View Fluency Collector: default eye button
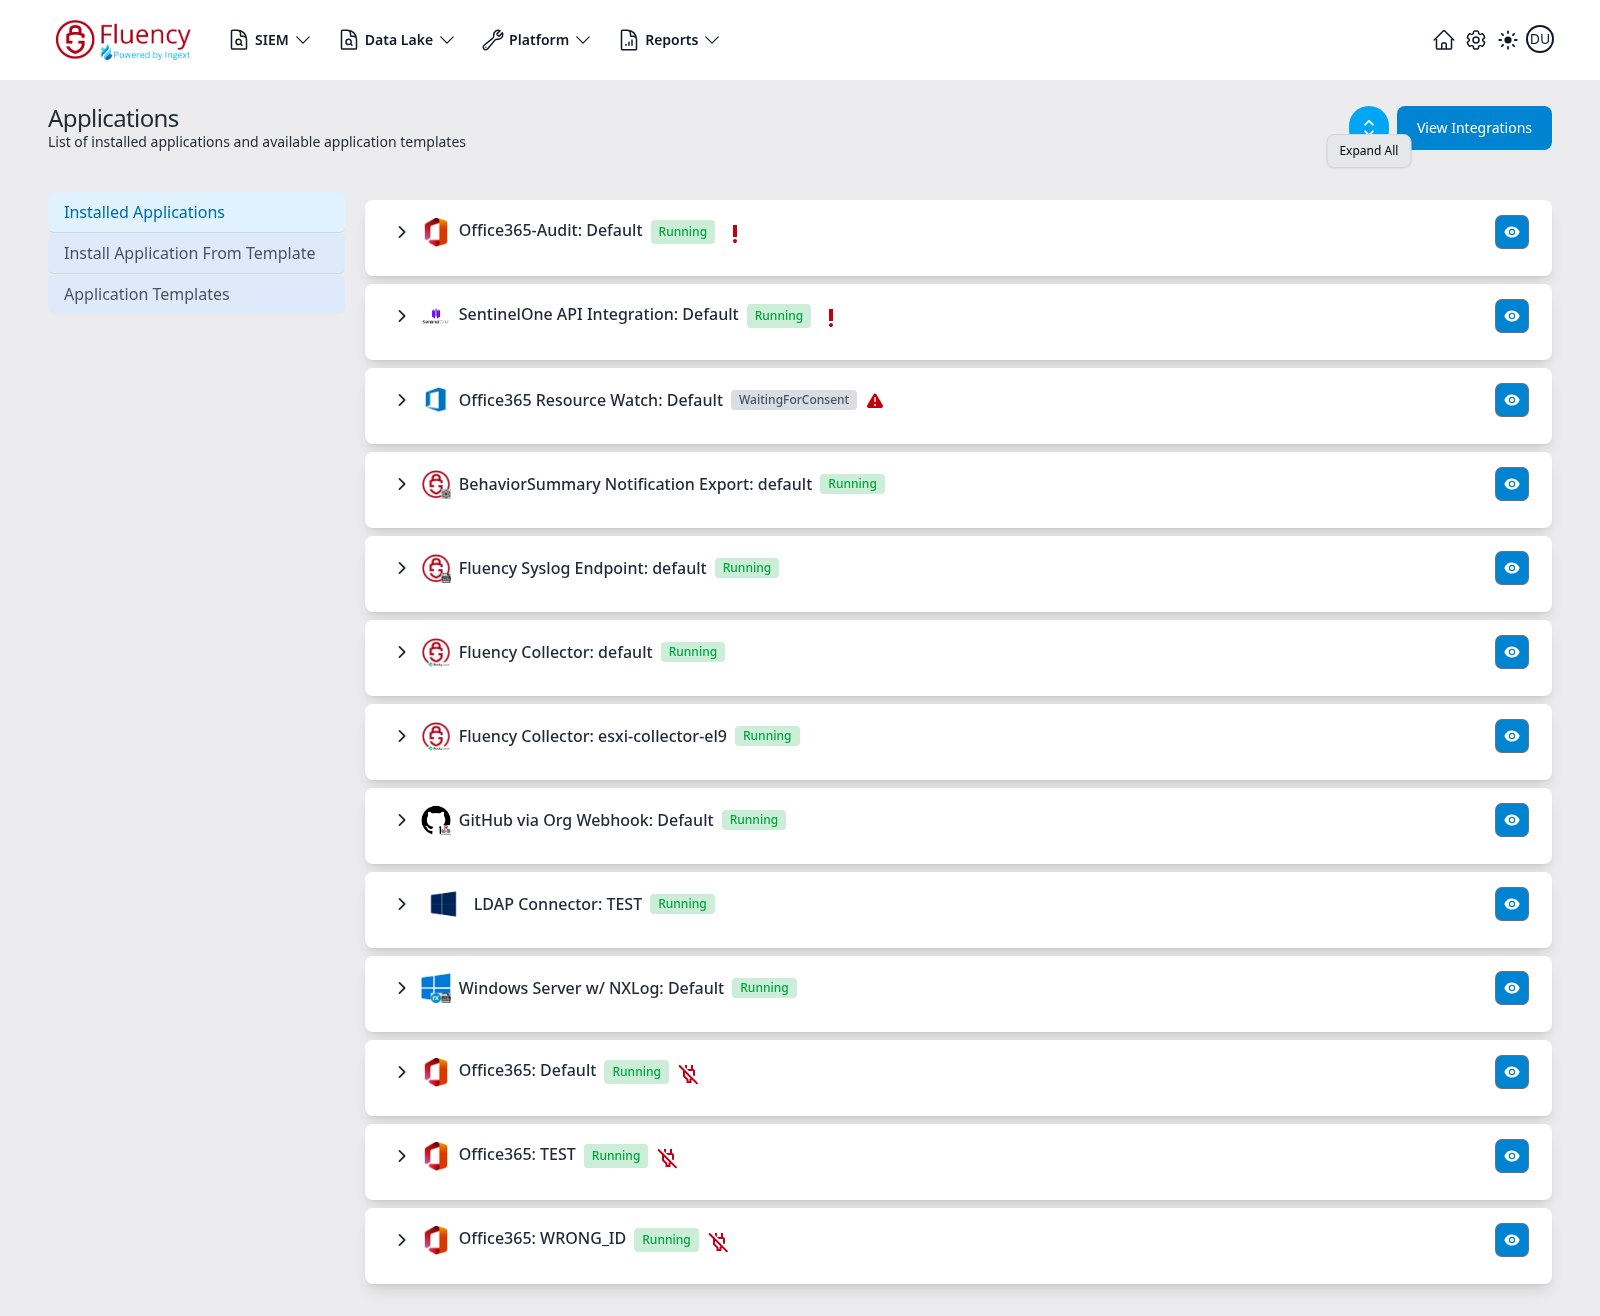The width and height of the screenshot is (1600, 1316). (x=1512, y=652)
